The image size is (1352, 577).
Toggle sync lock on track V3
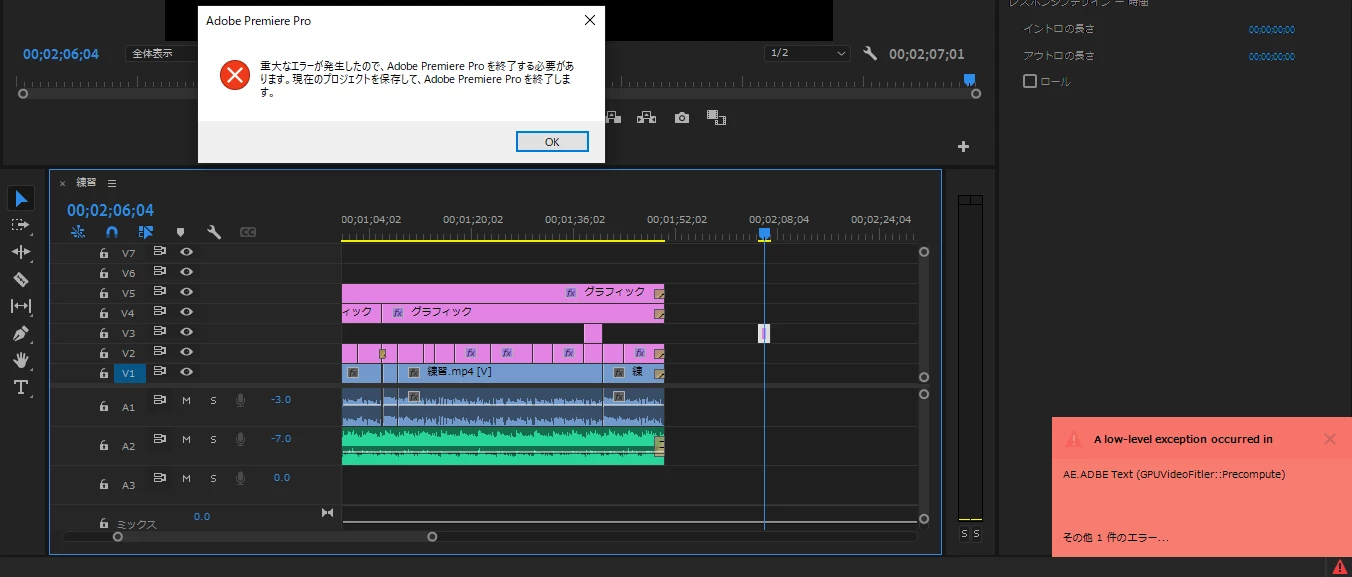click(x=159, y=332)
